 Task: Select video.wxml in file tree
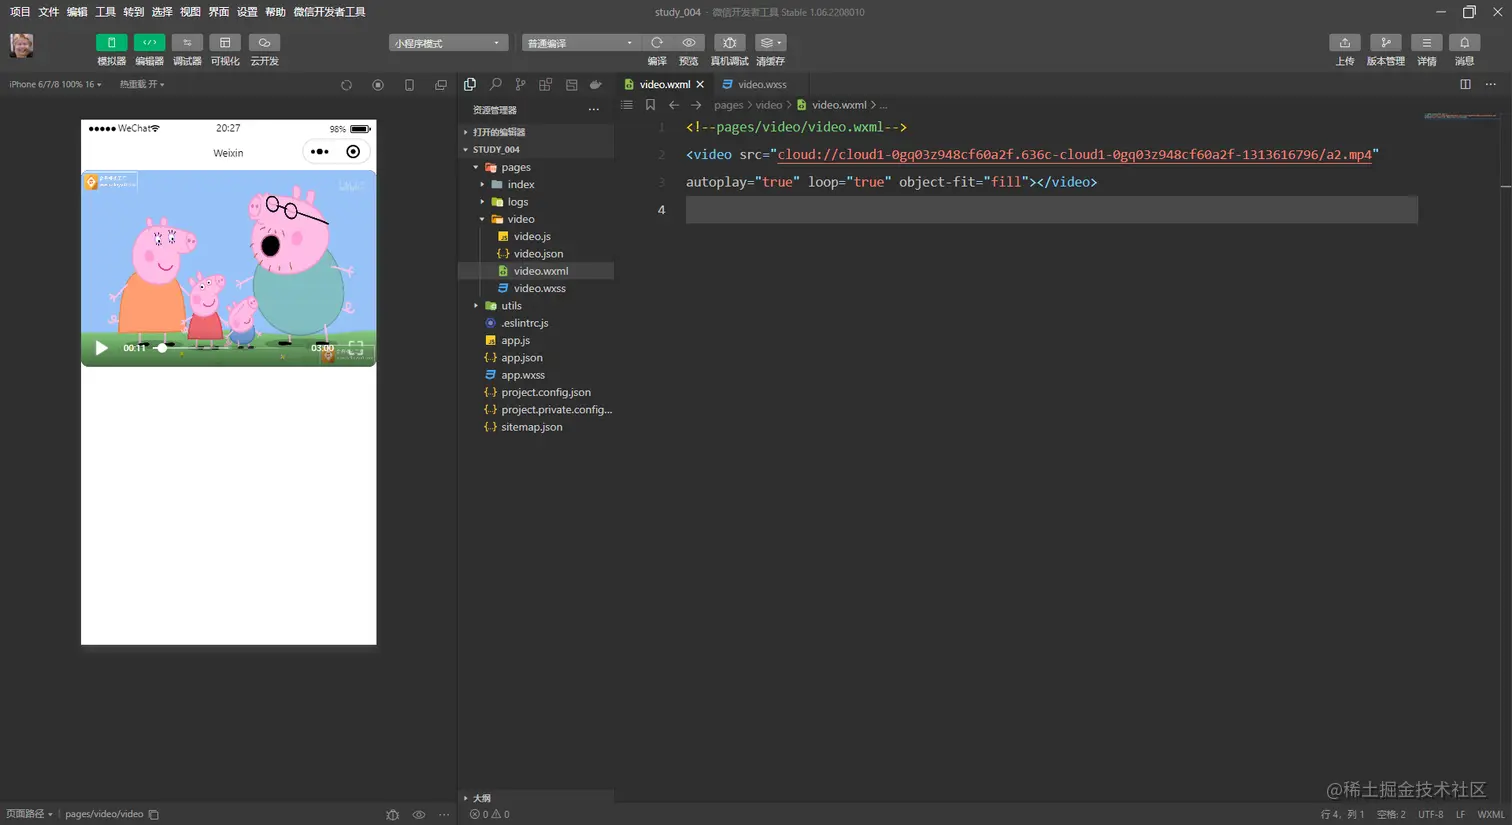point(536,271)
